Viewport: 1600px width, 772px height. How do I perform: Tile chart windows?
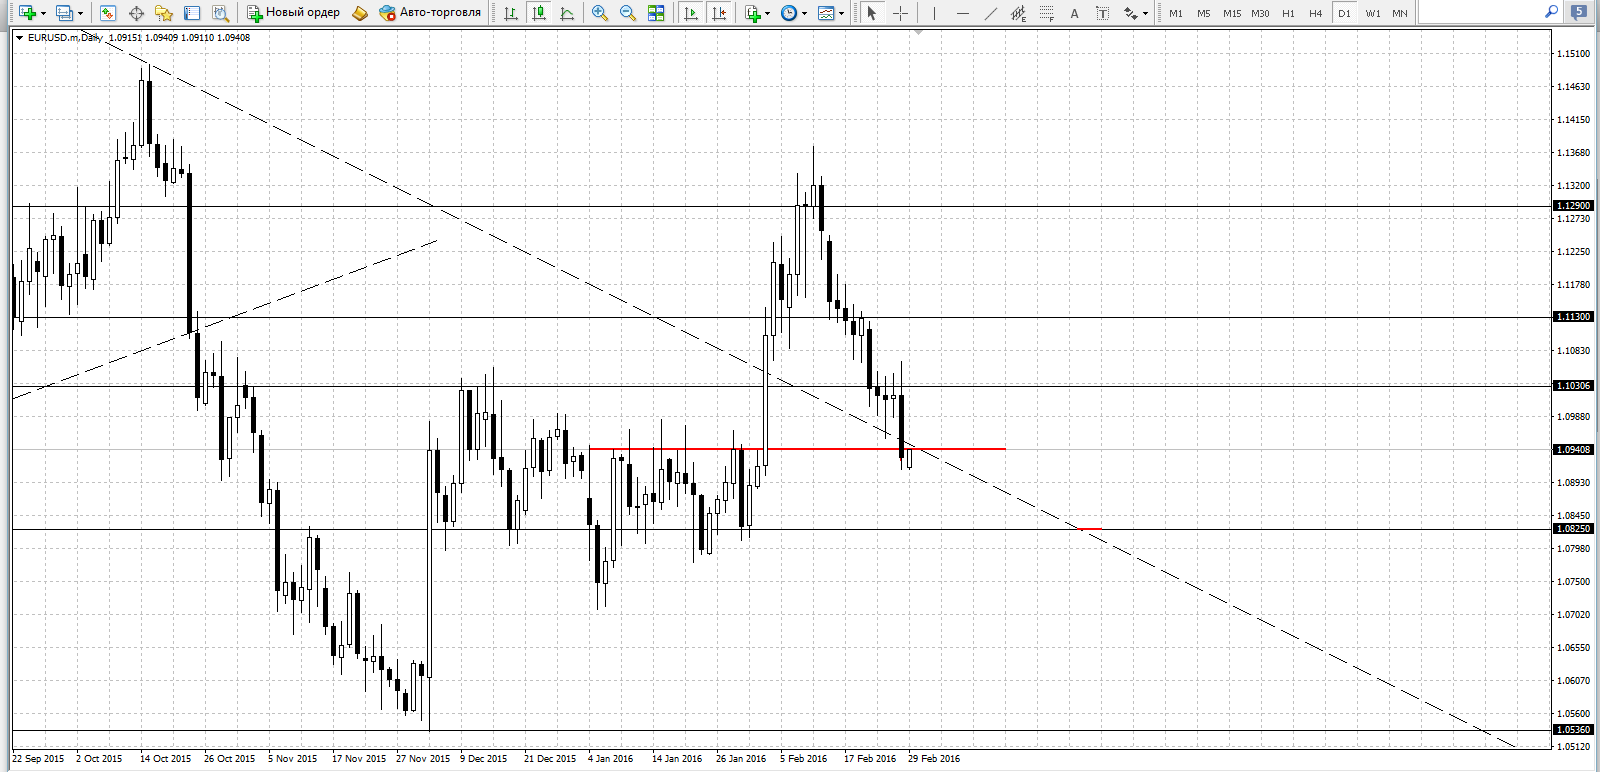pos(656,13)
